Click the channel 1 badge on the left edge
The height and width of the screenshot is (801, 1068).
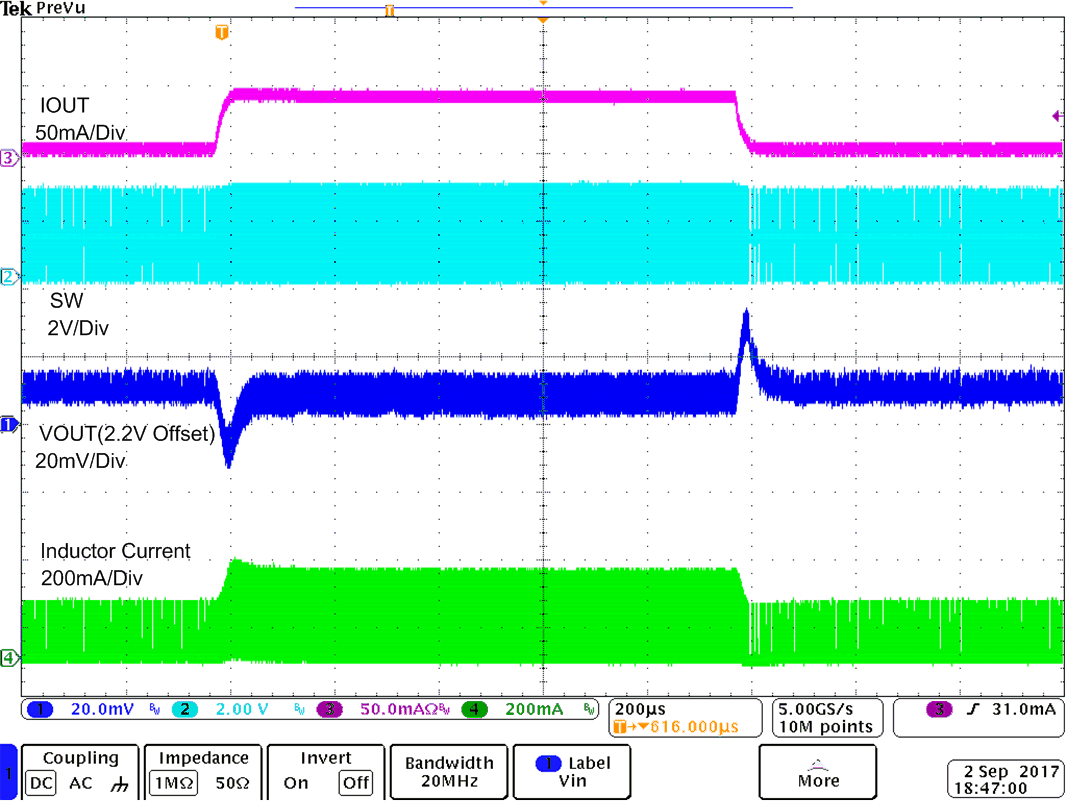point(9,424)
